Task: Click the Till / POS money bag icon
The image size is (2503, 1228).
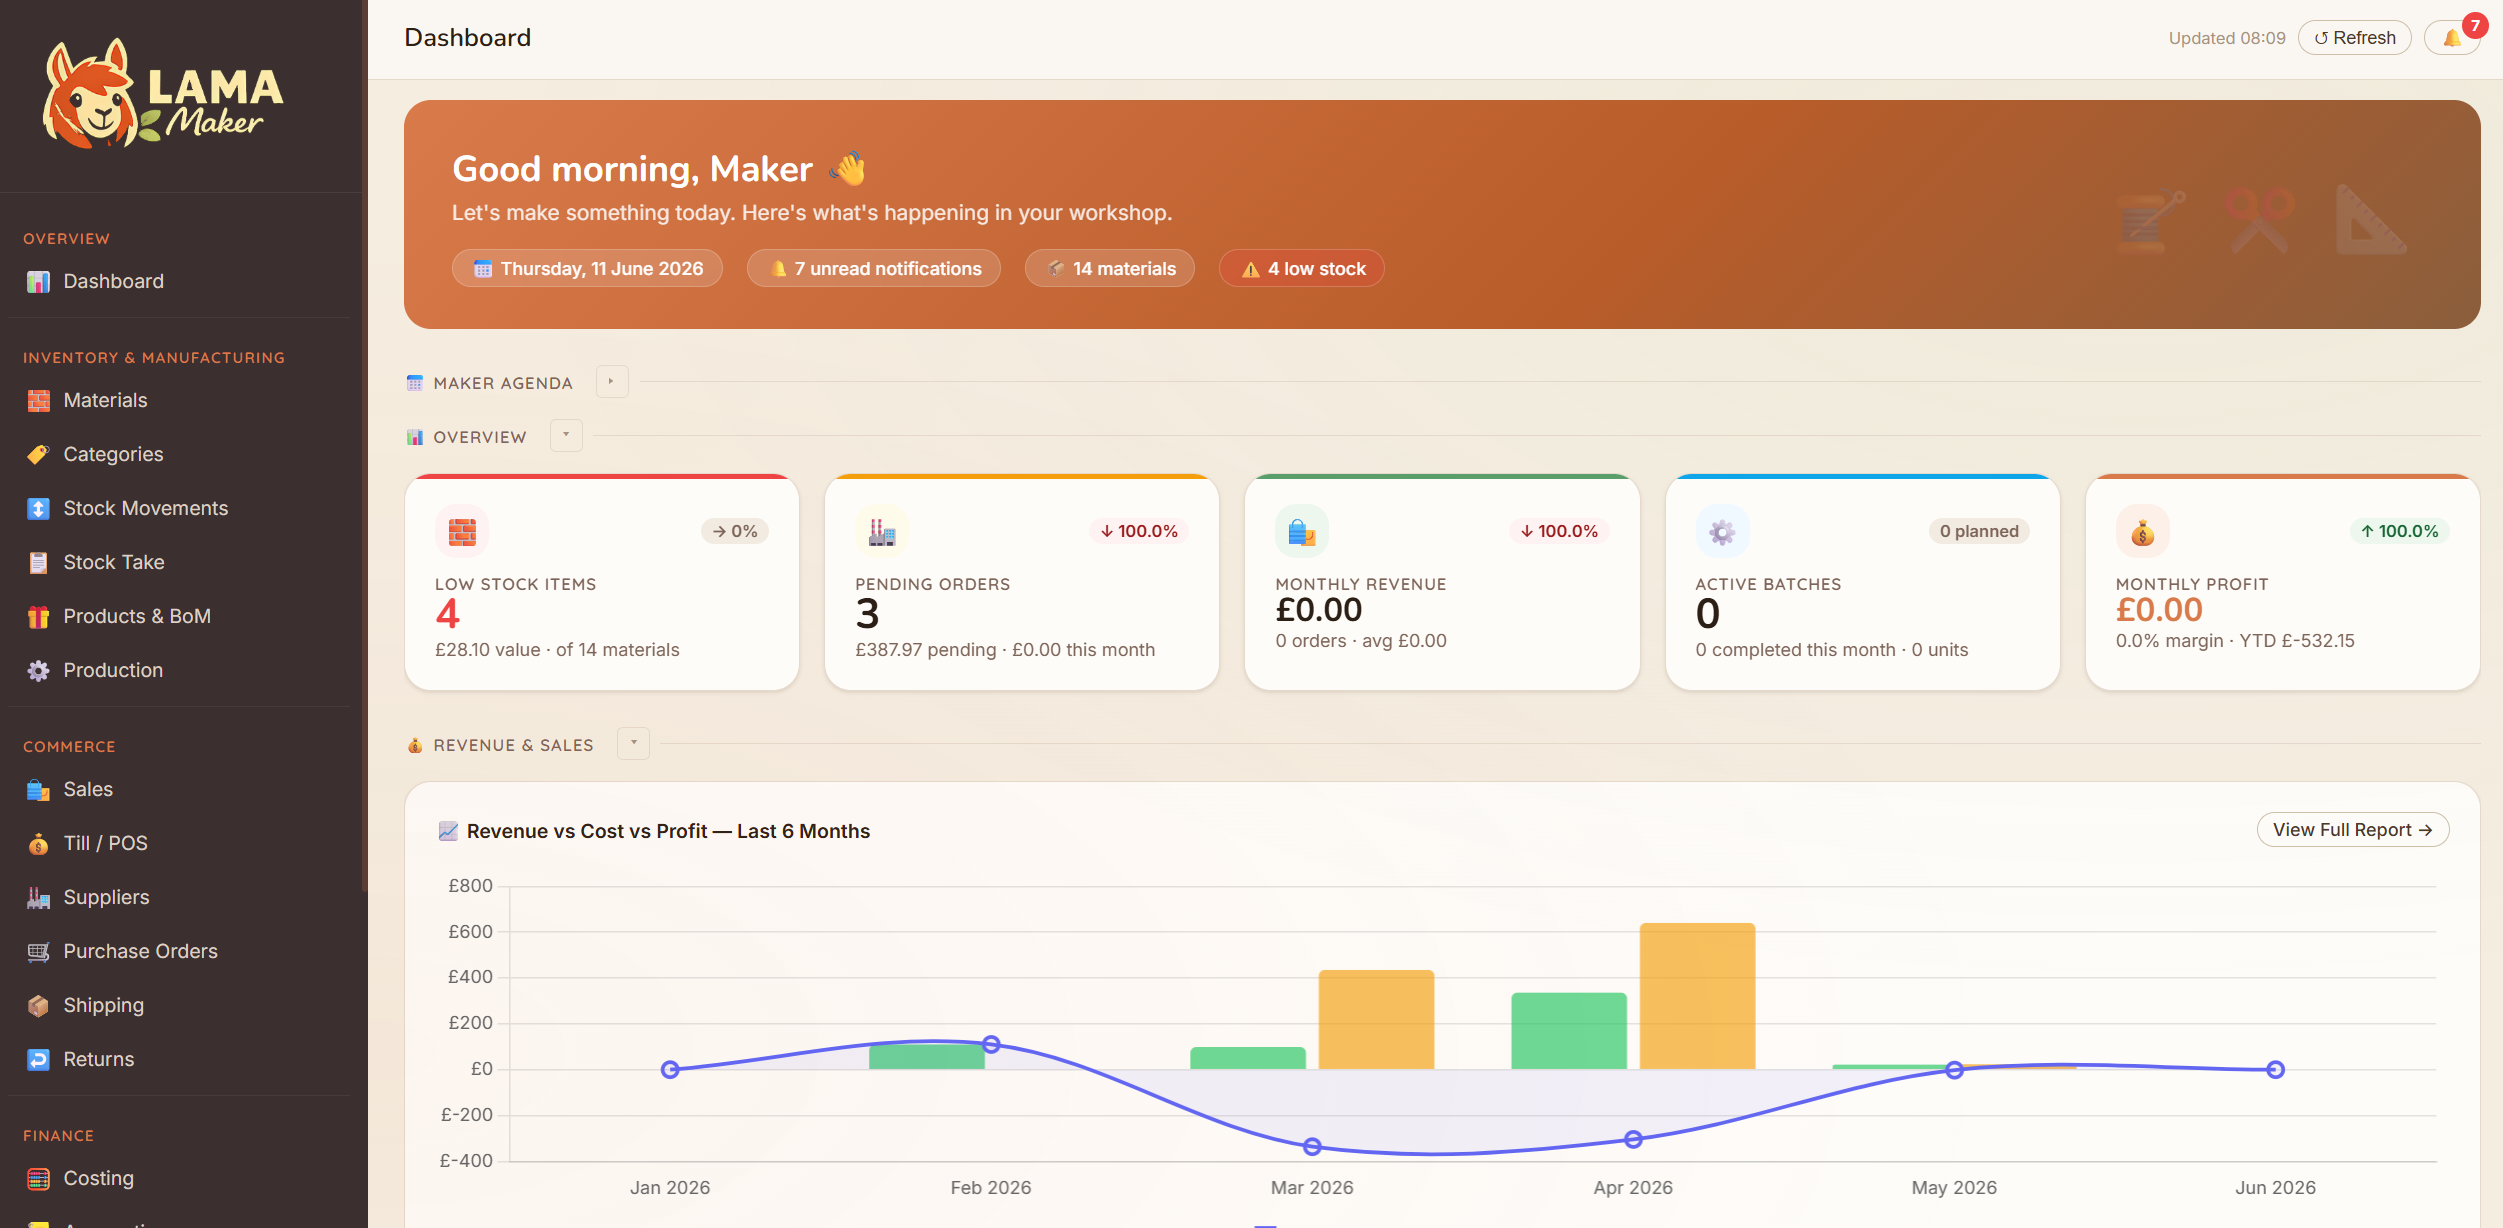Action: 38,844
